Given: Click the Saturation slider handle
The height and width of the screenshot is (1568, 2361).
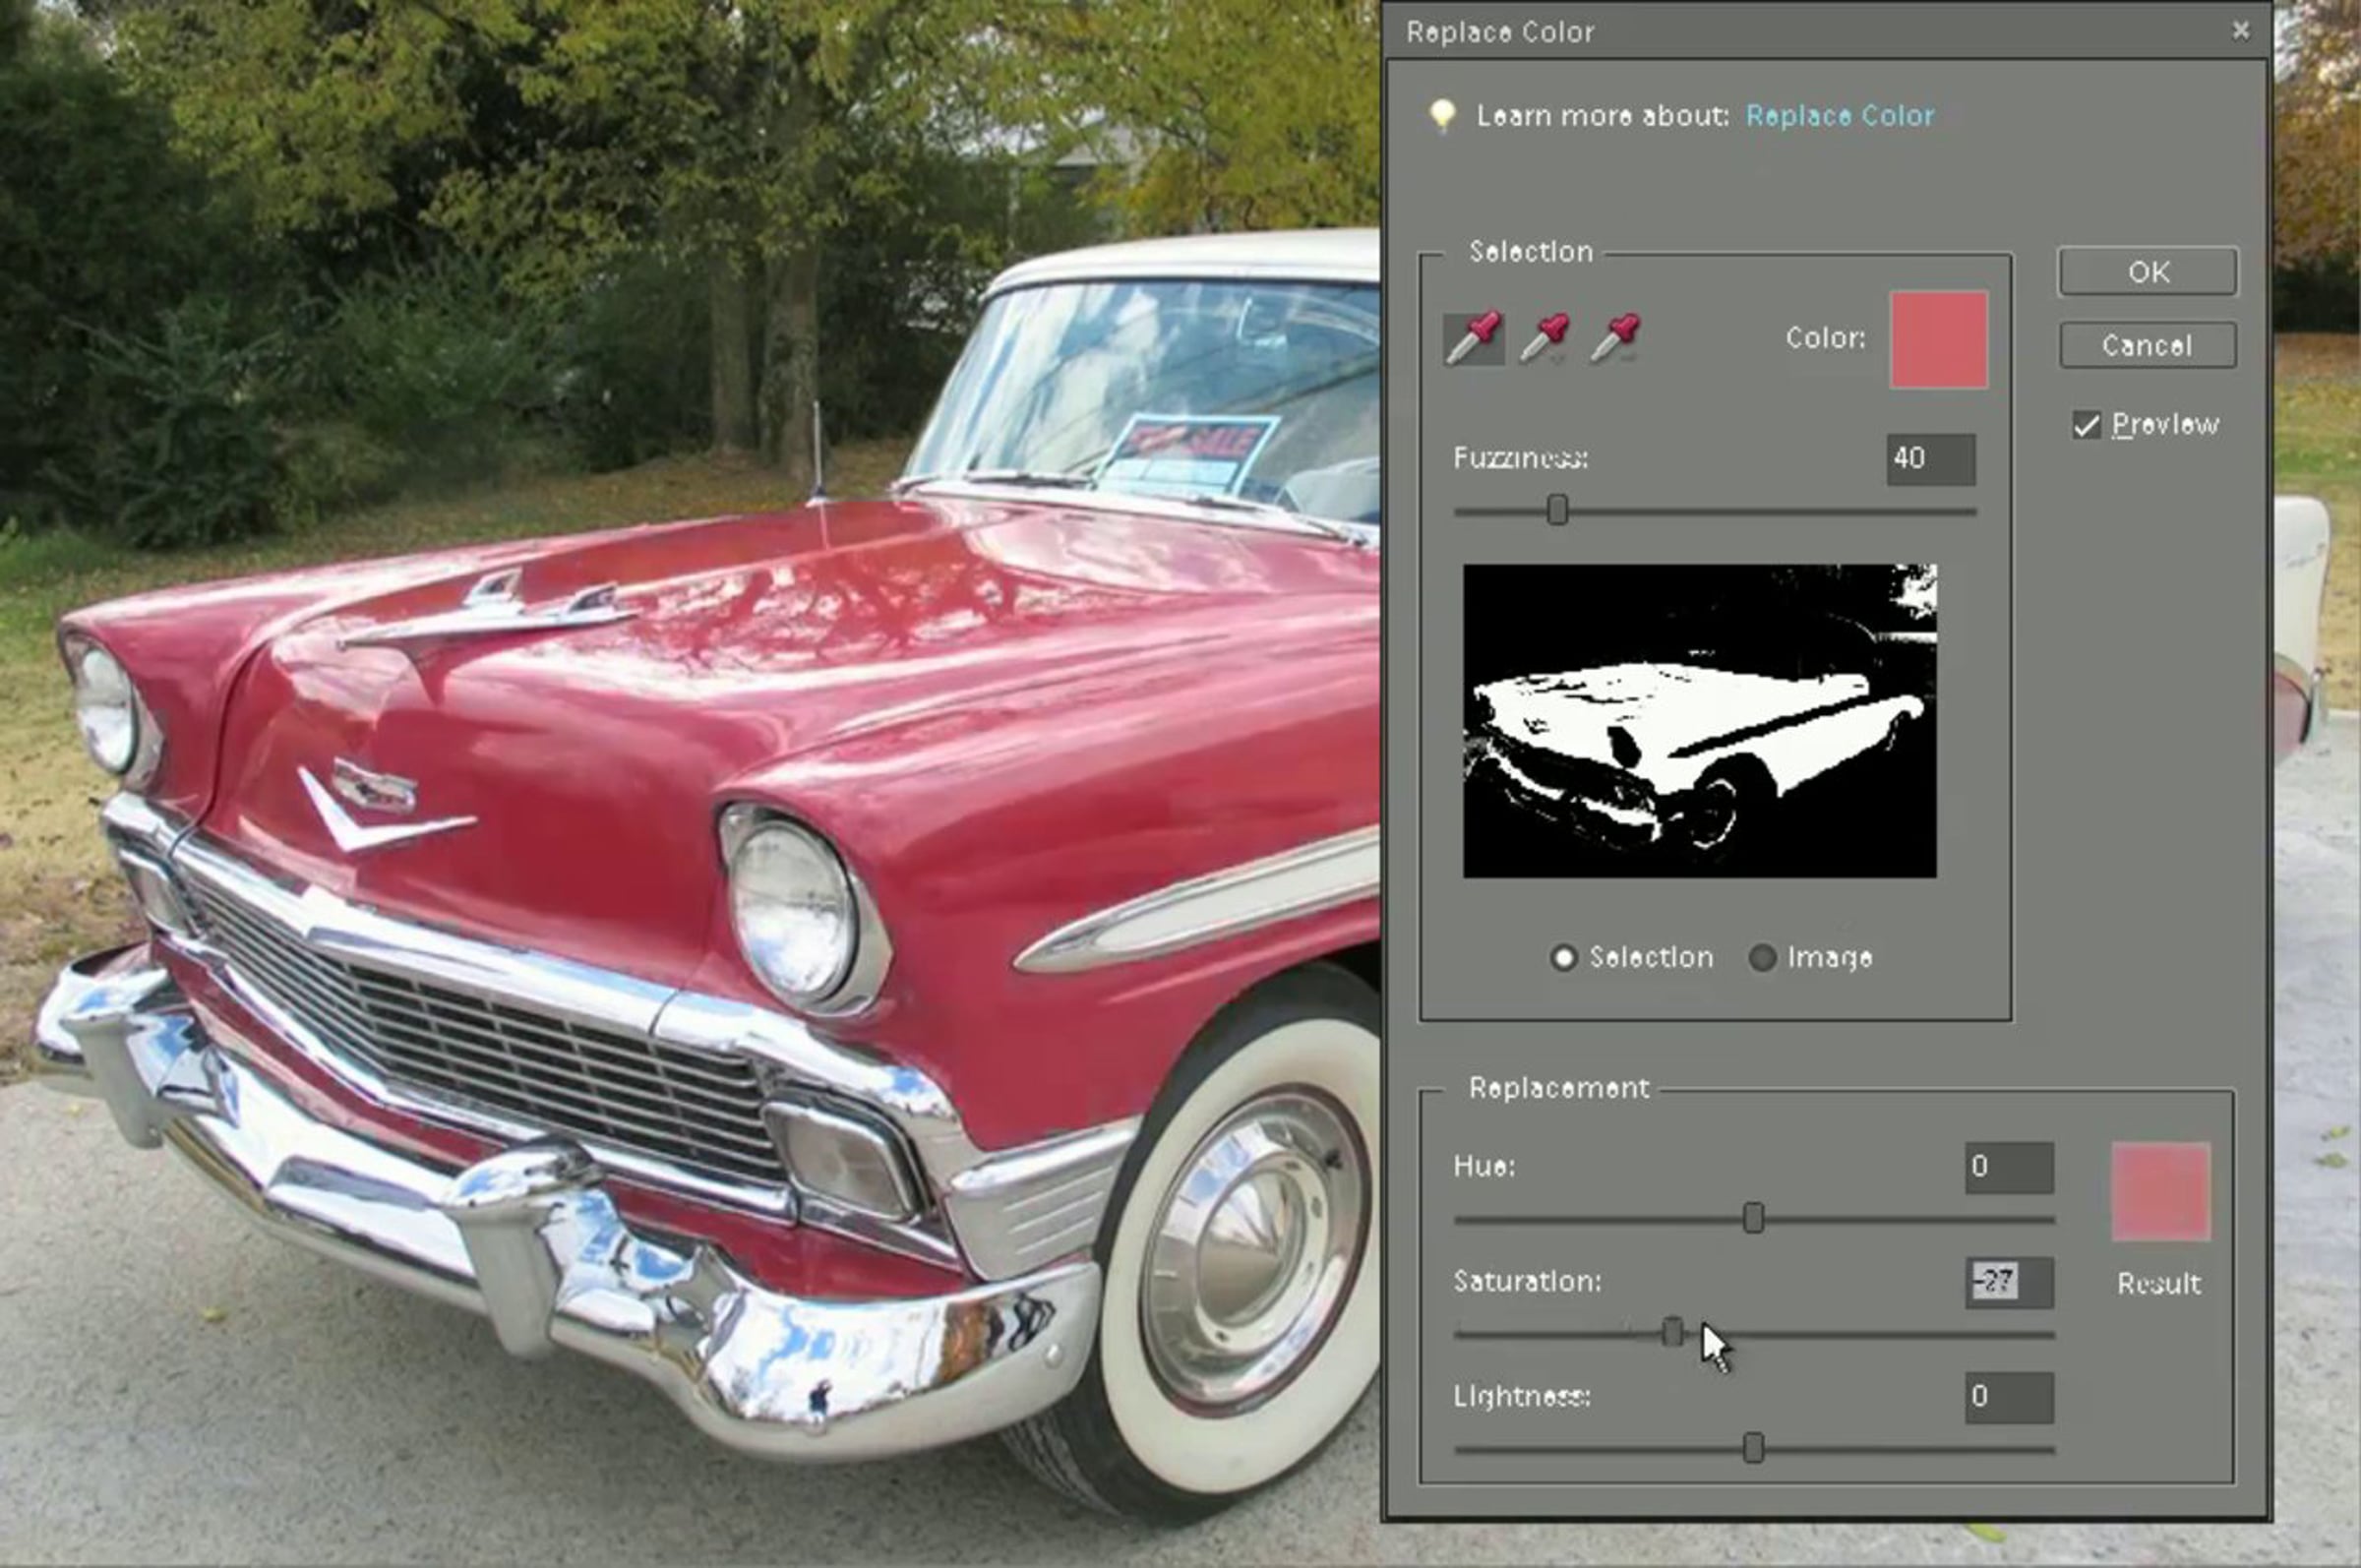Looking at the screenshot, I should tap(1672, 1332).
